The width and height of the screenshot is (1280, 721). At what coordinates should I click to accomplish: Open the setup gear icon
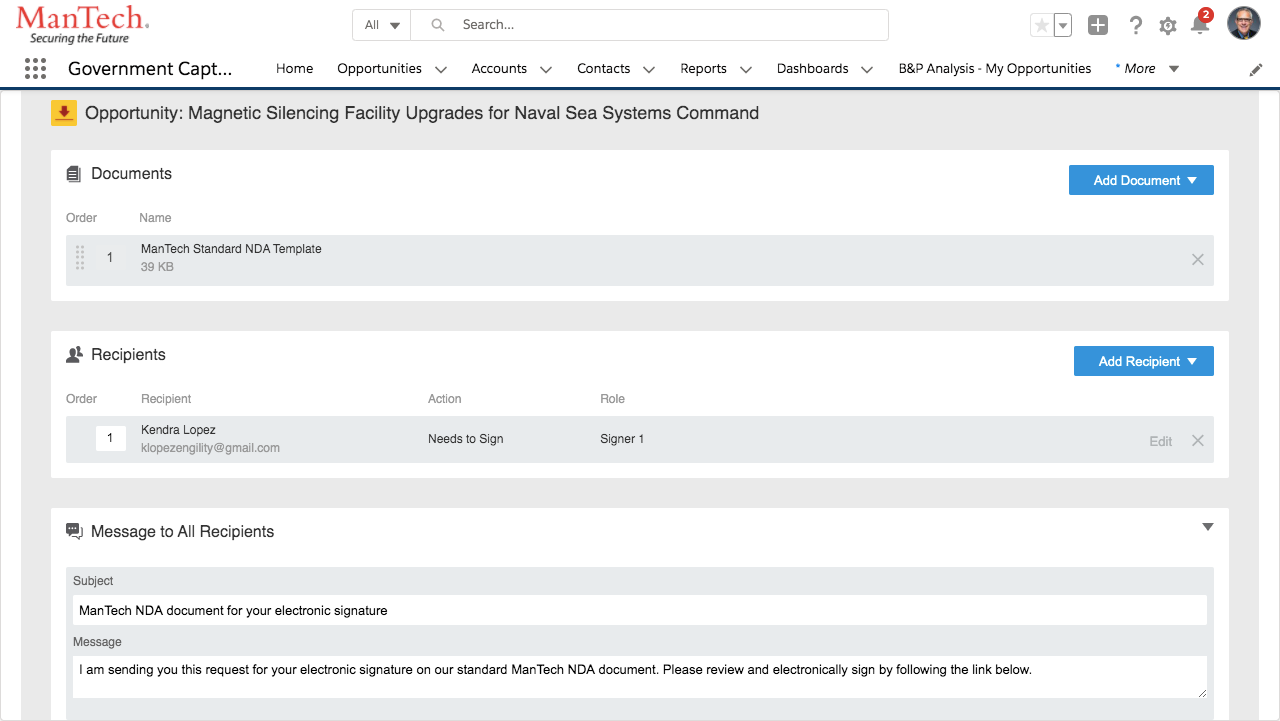click(1167, 26)
